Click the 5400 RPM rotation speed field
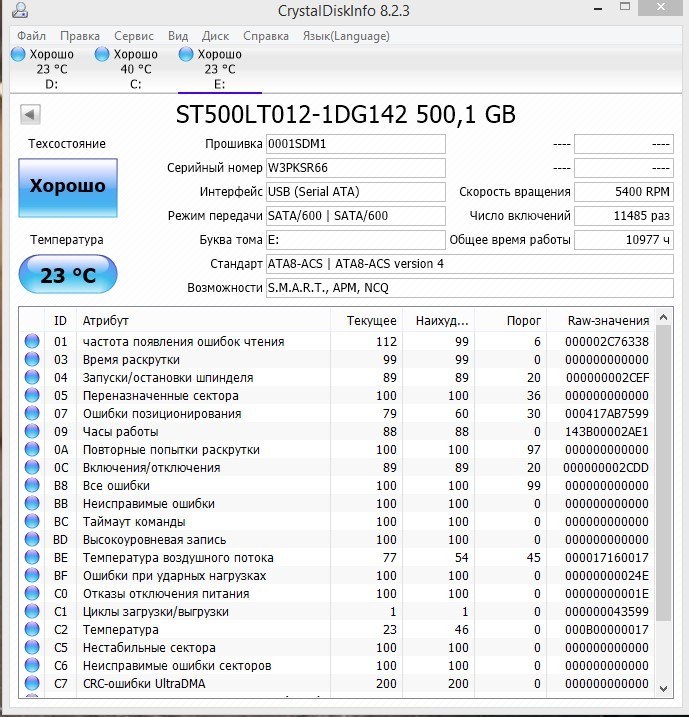 (624, 192)
